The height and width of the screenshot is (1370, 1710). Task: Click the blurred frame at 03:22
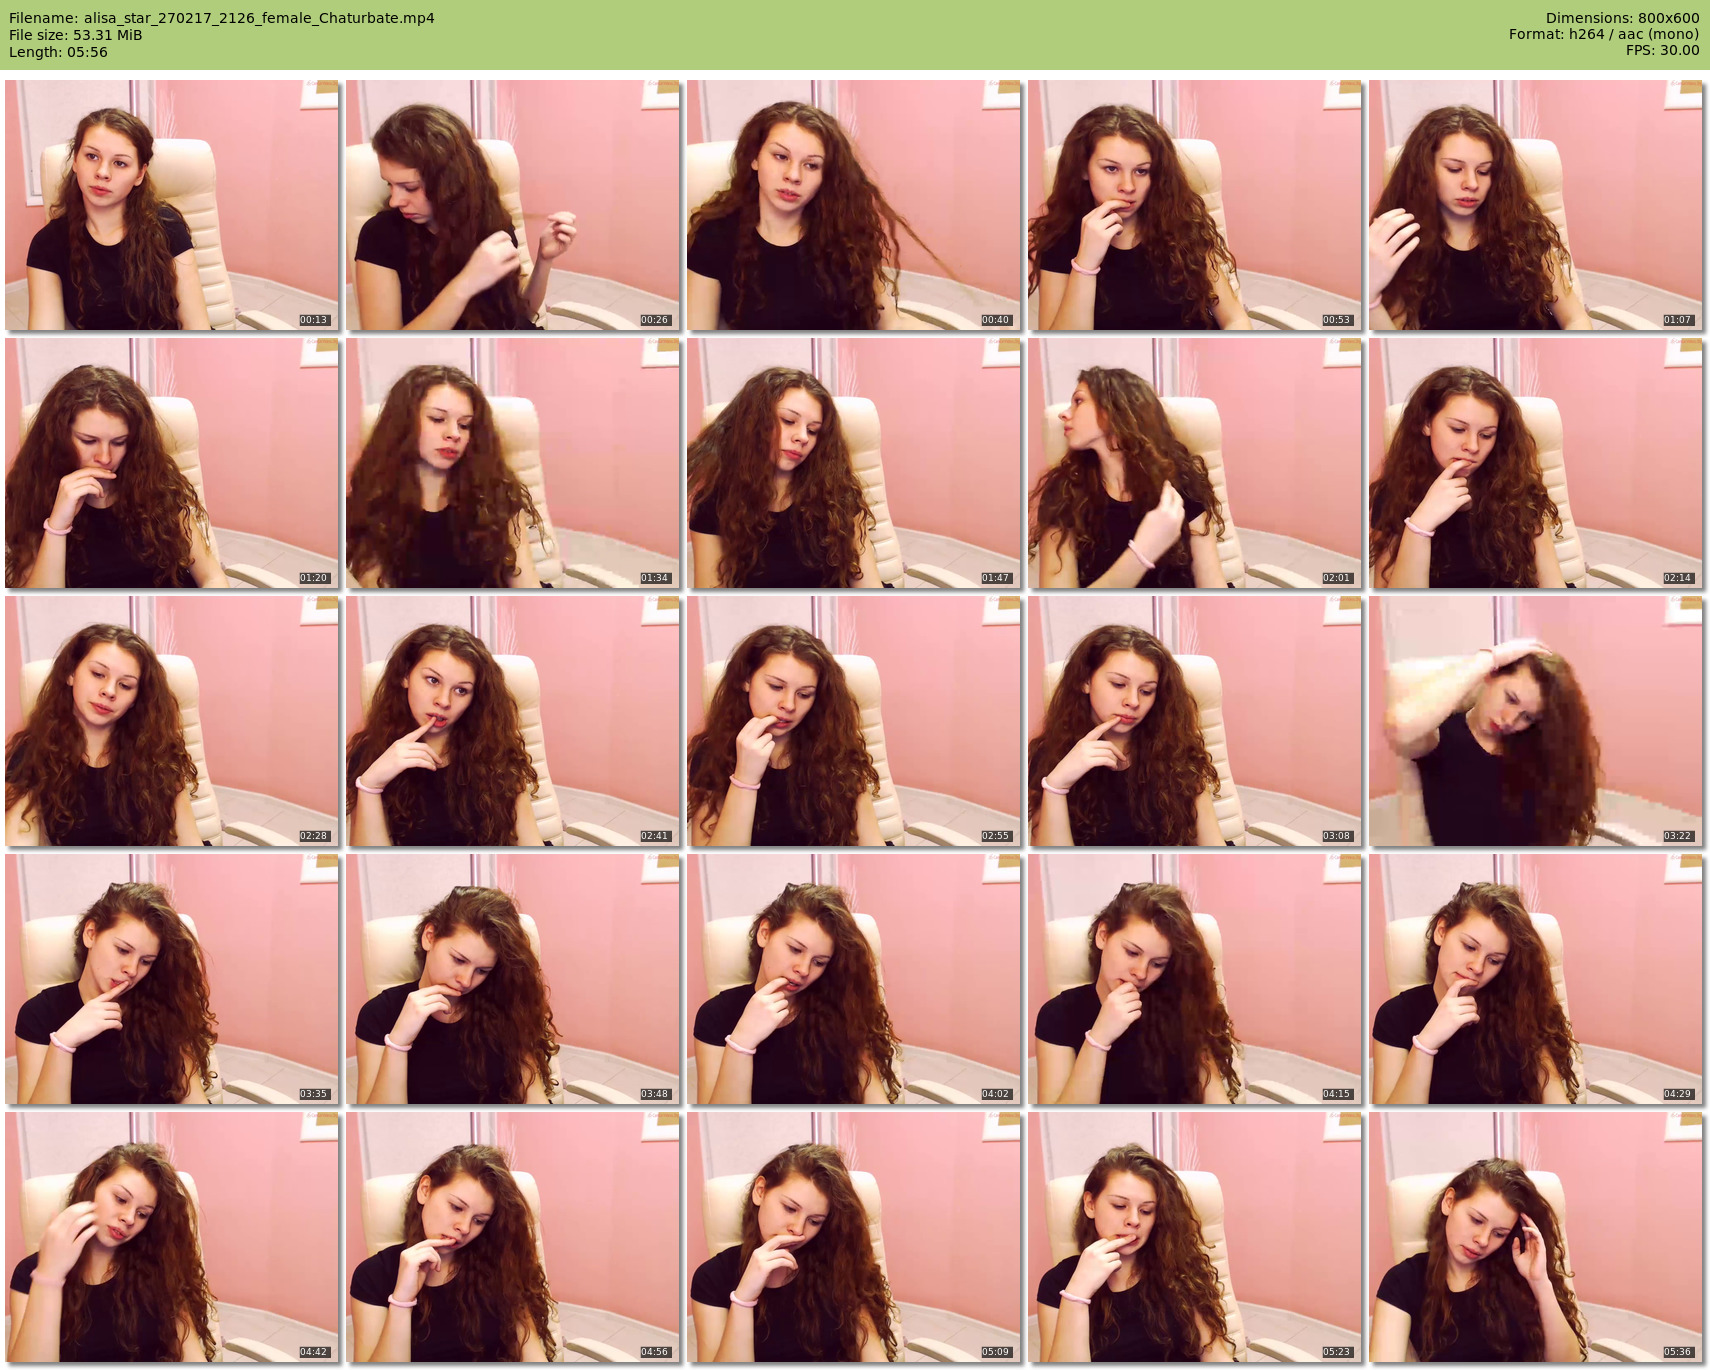[x=1536, y=721]
